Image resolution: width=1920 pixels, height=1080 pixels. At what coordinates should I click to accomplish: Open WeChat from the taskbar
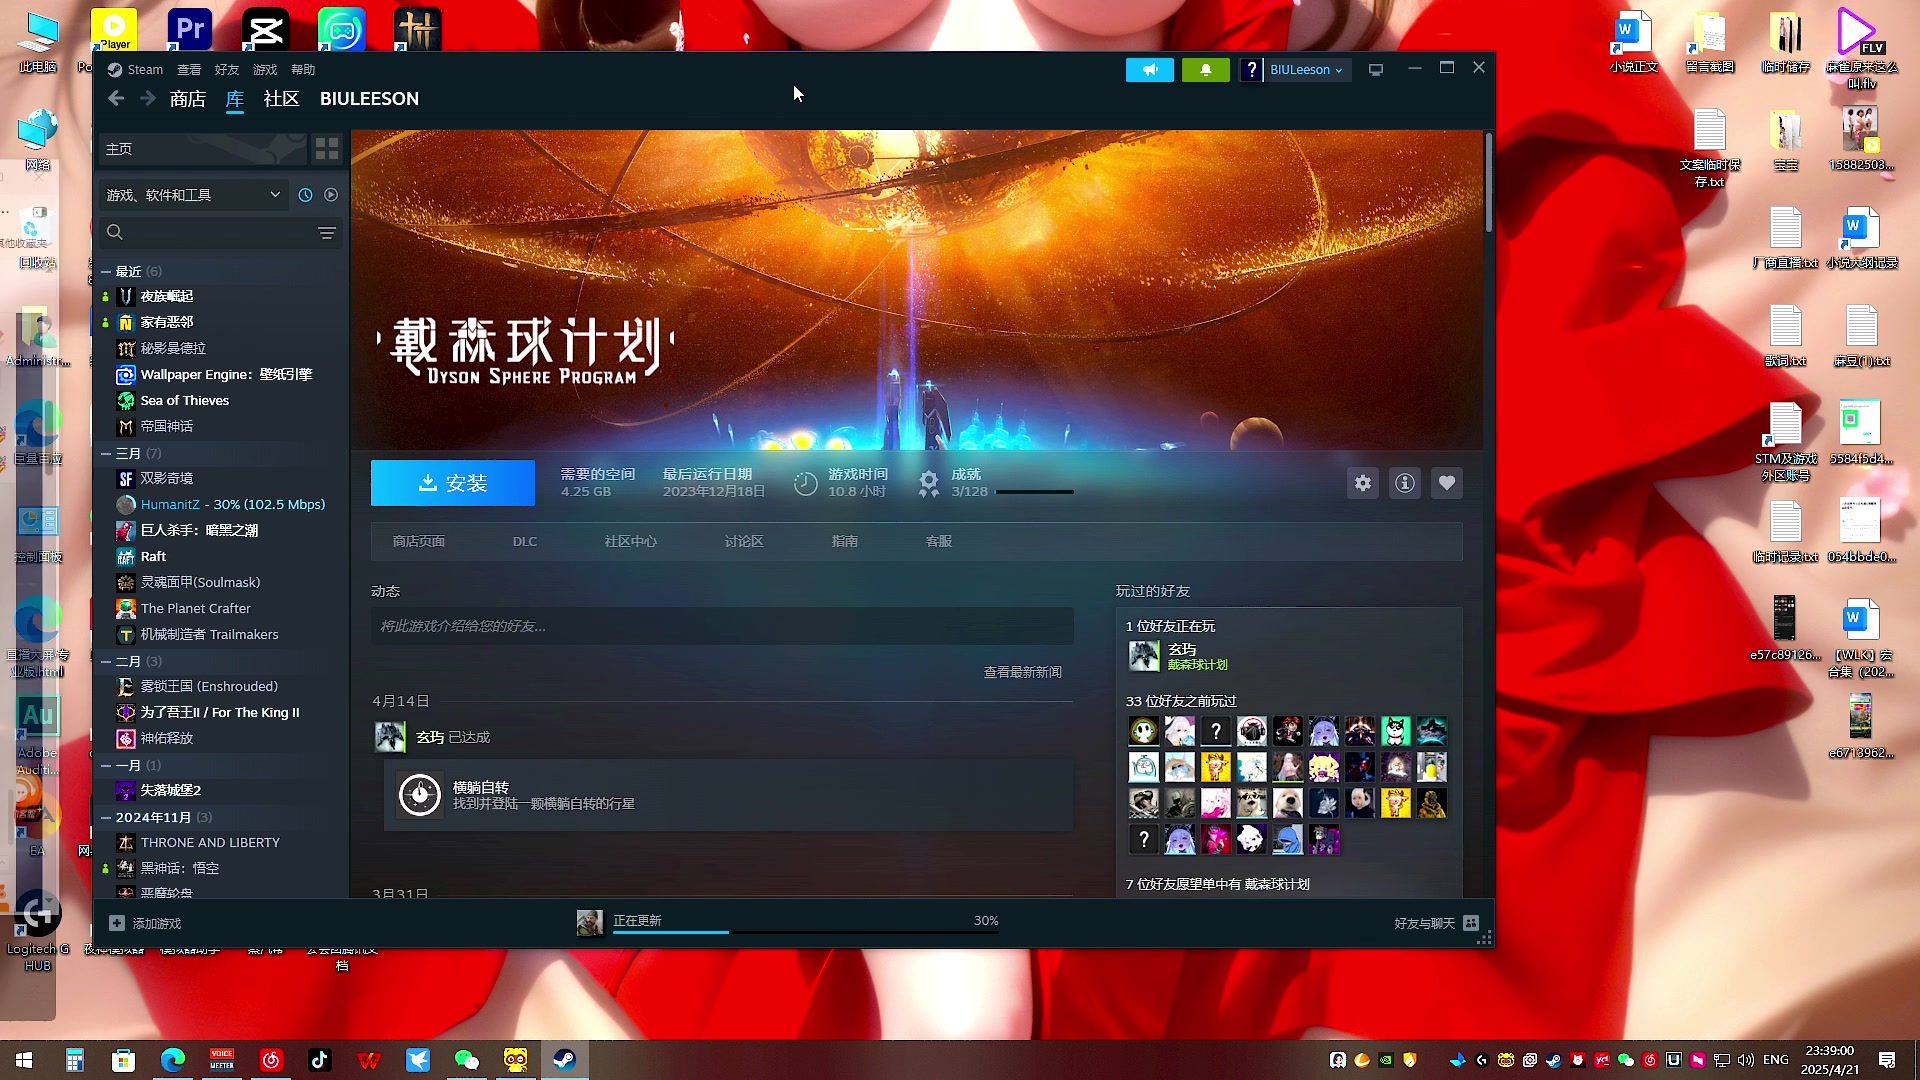tap(467, 1060)
